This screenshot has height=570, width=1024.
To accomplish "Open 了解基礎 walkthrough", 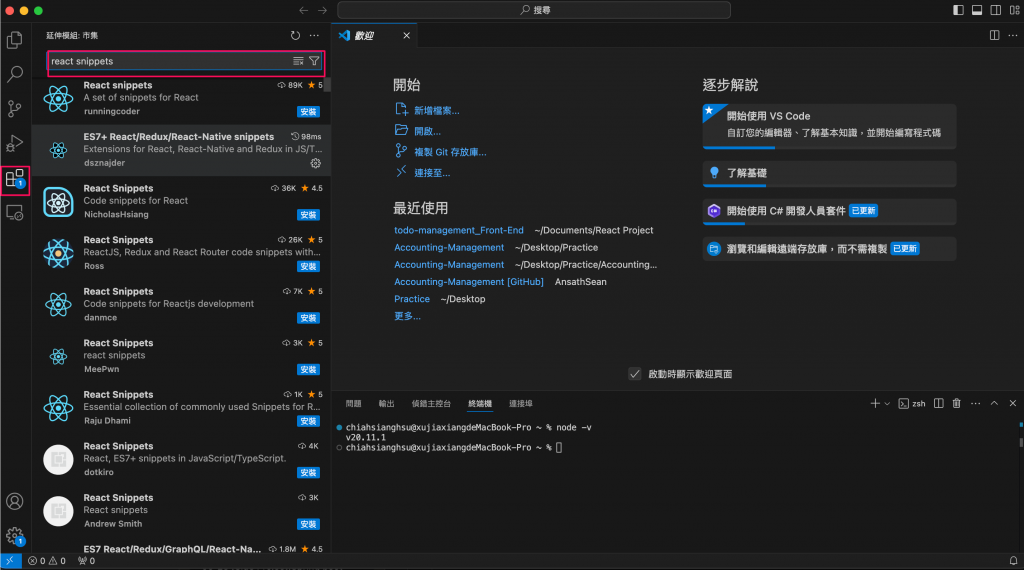I will click(829, 174).
